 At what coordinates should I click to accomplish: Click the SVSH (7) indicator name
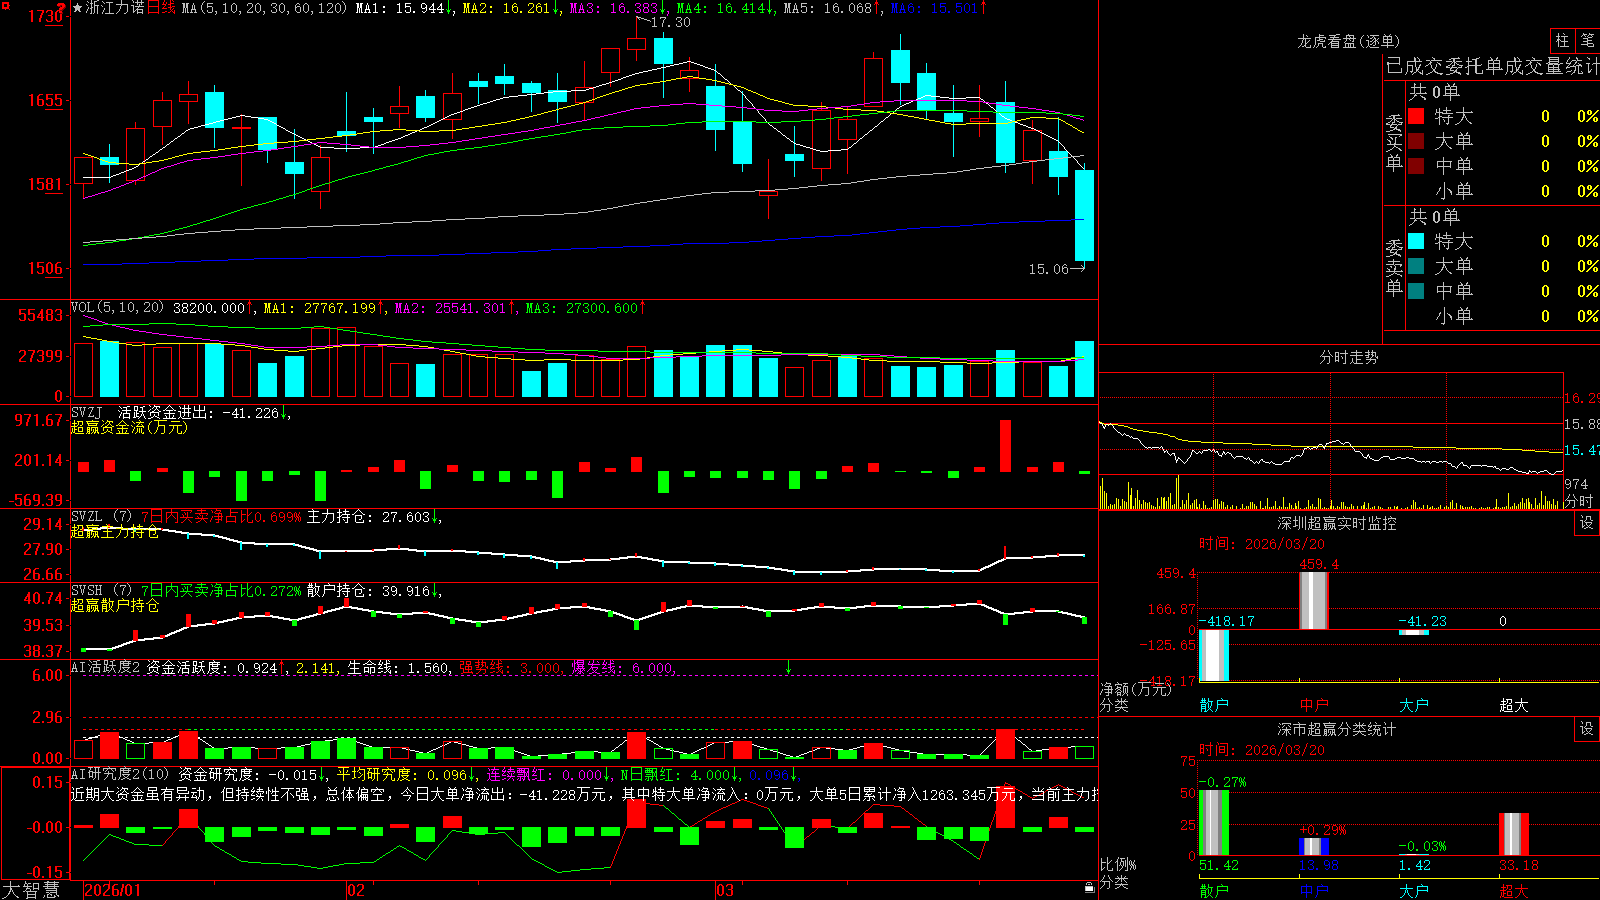pos(101,591)
